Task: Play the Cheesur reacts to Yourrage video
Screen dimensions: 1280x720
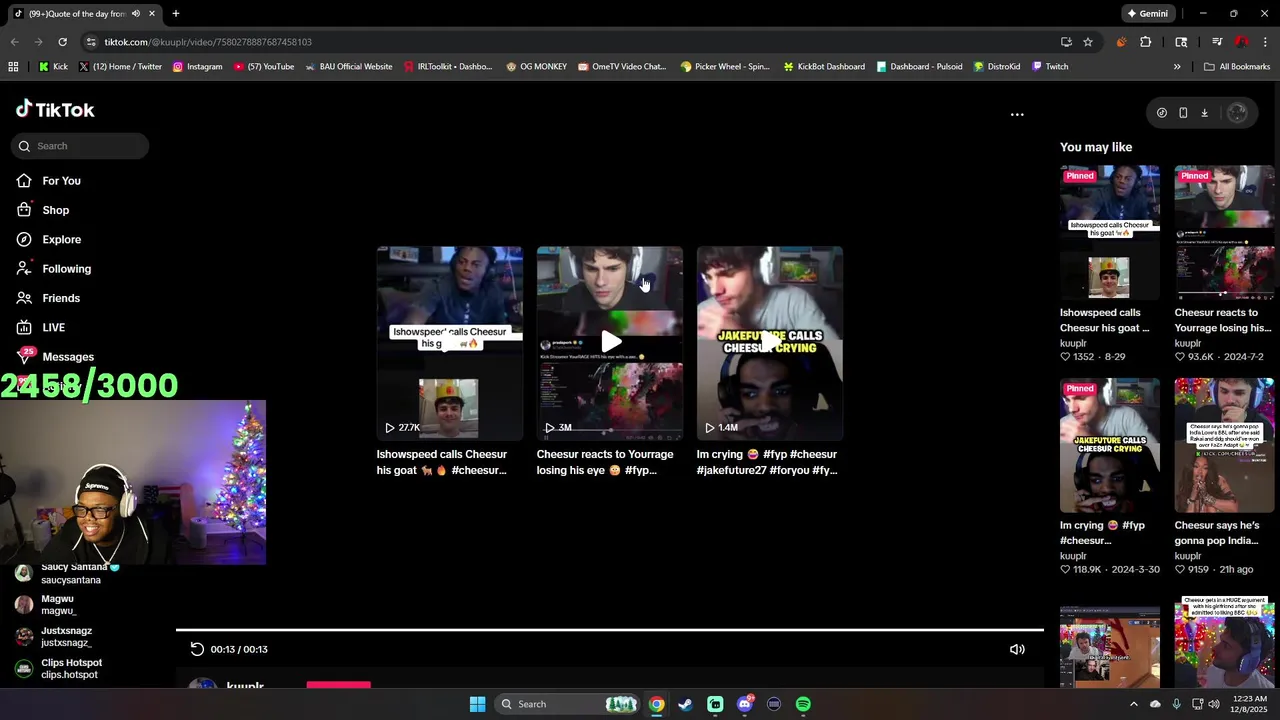Action: [609, 343]
